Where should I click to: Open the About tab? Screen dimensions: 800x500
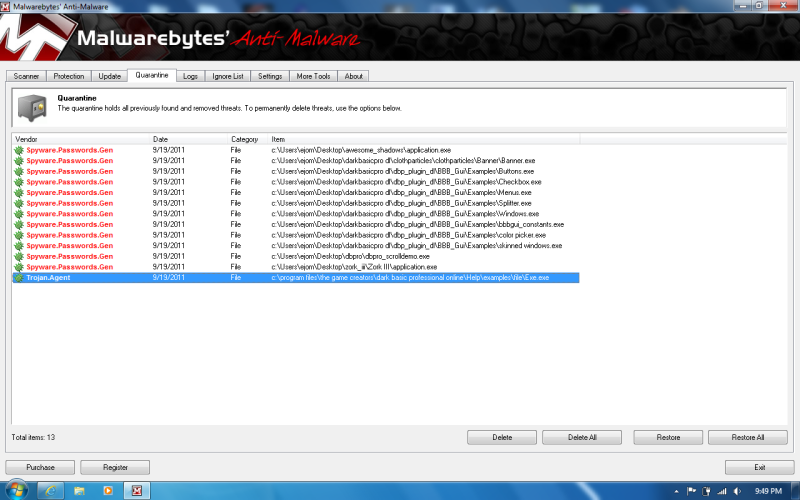[353, 76]
